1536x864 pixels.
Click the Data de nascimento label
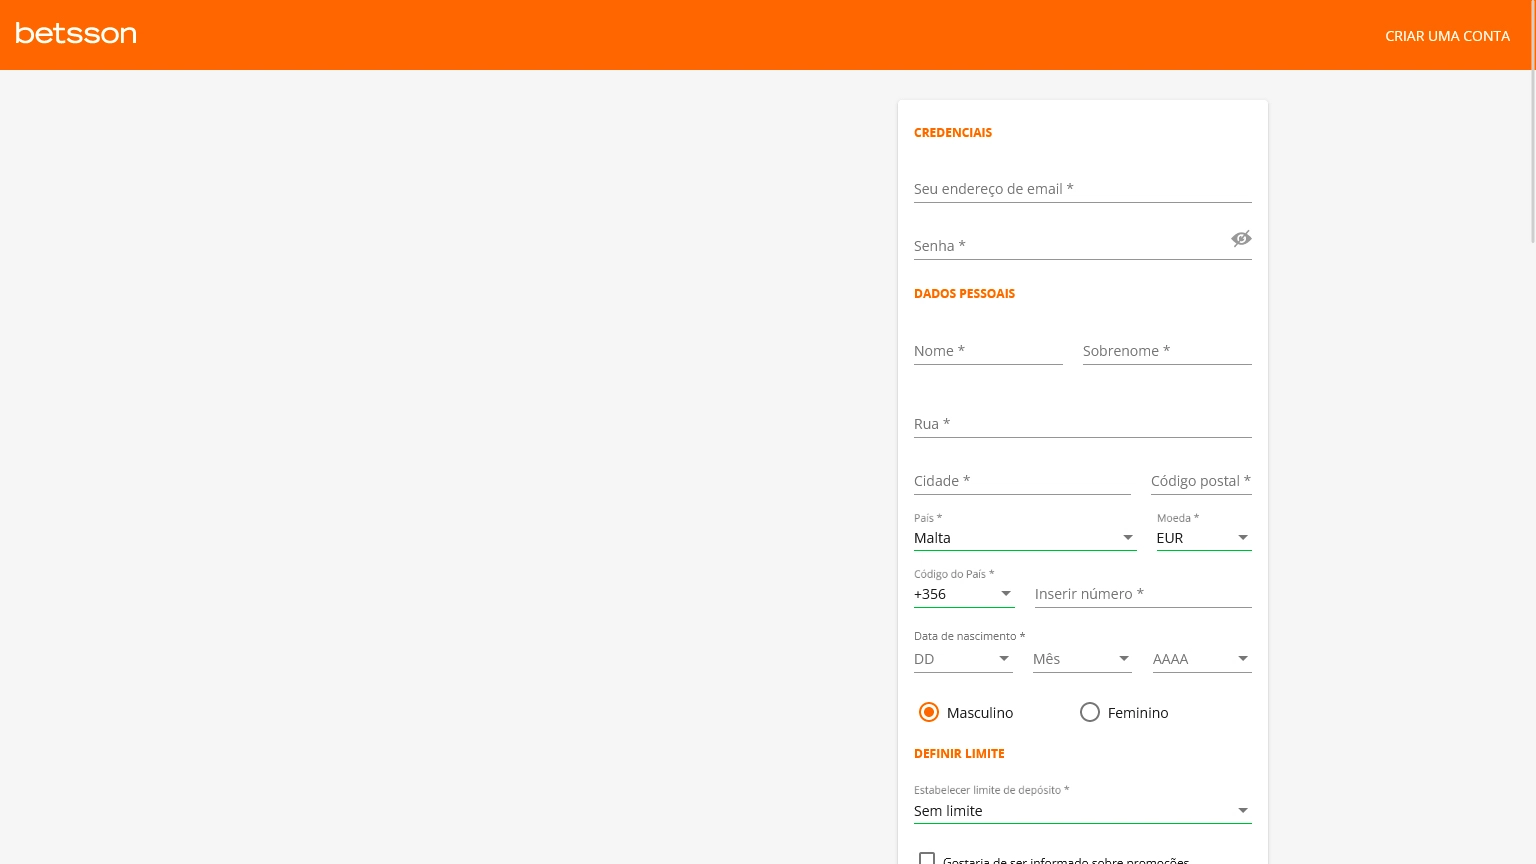[x=969, y=636]
